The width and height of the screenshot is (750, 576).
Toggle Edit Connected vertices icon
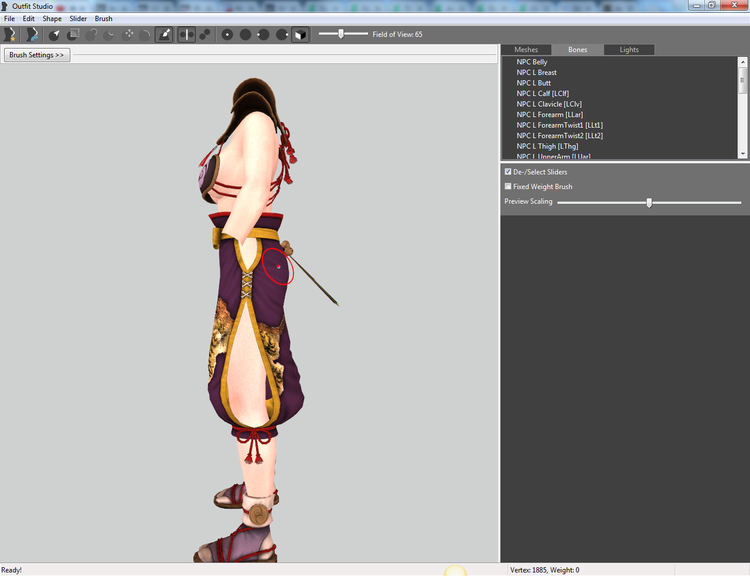click(205, 34)
